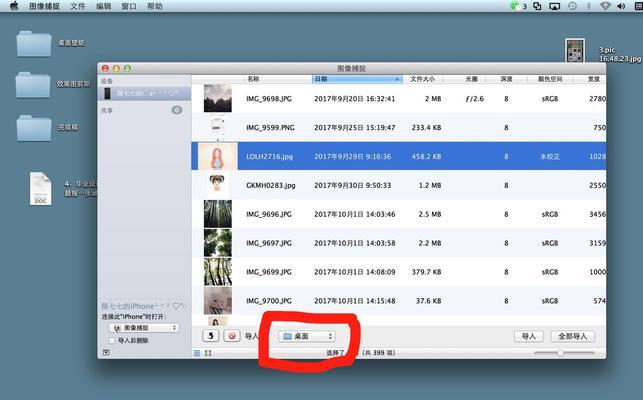Image resolution: width=643 pixels, height=400 pixels.
Task: Click the rotate image icon in bottom toolbar
Action: point(211,336)
